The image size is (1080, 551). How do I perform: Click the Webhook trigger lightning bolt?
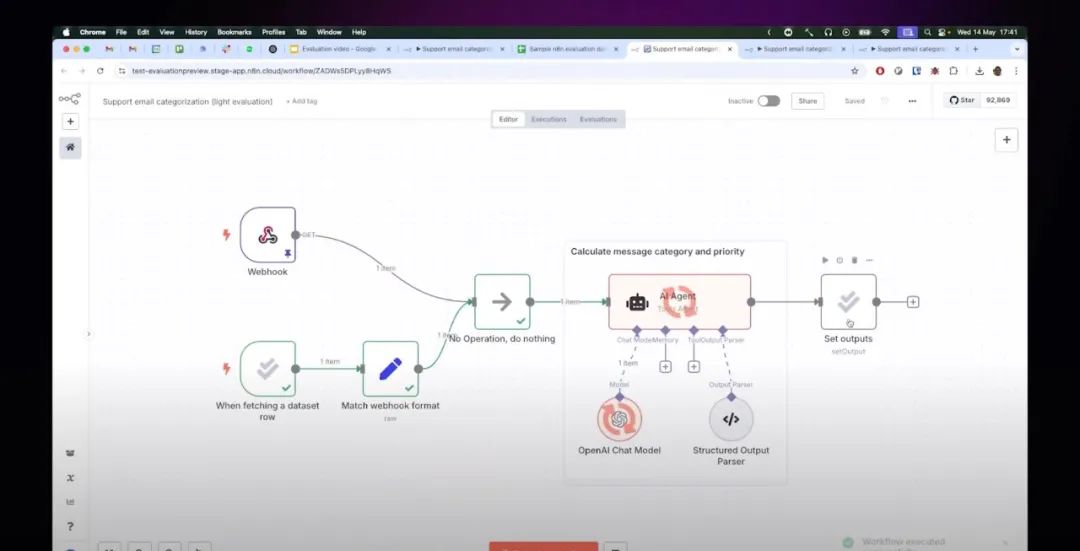226,235
